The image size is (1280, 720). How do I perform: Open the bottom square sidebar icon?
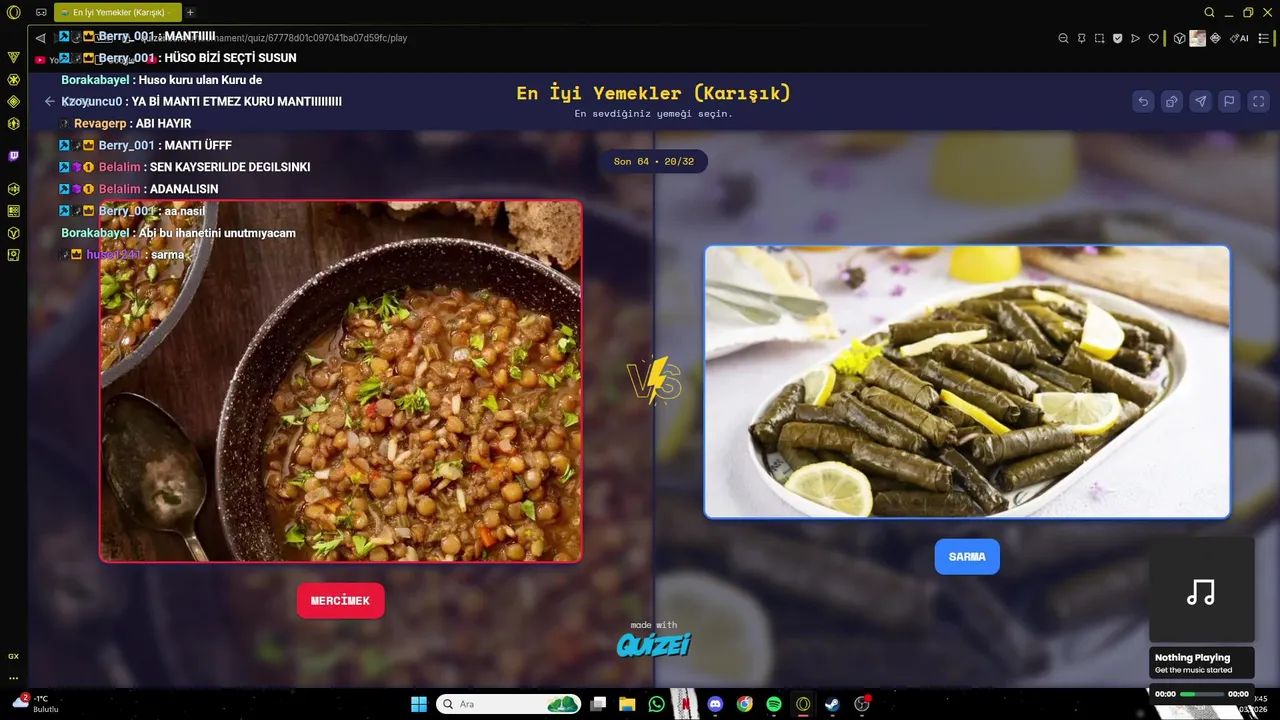point(14,255)
